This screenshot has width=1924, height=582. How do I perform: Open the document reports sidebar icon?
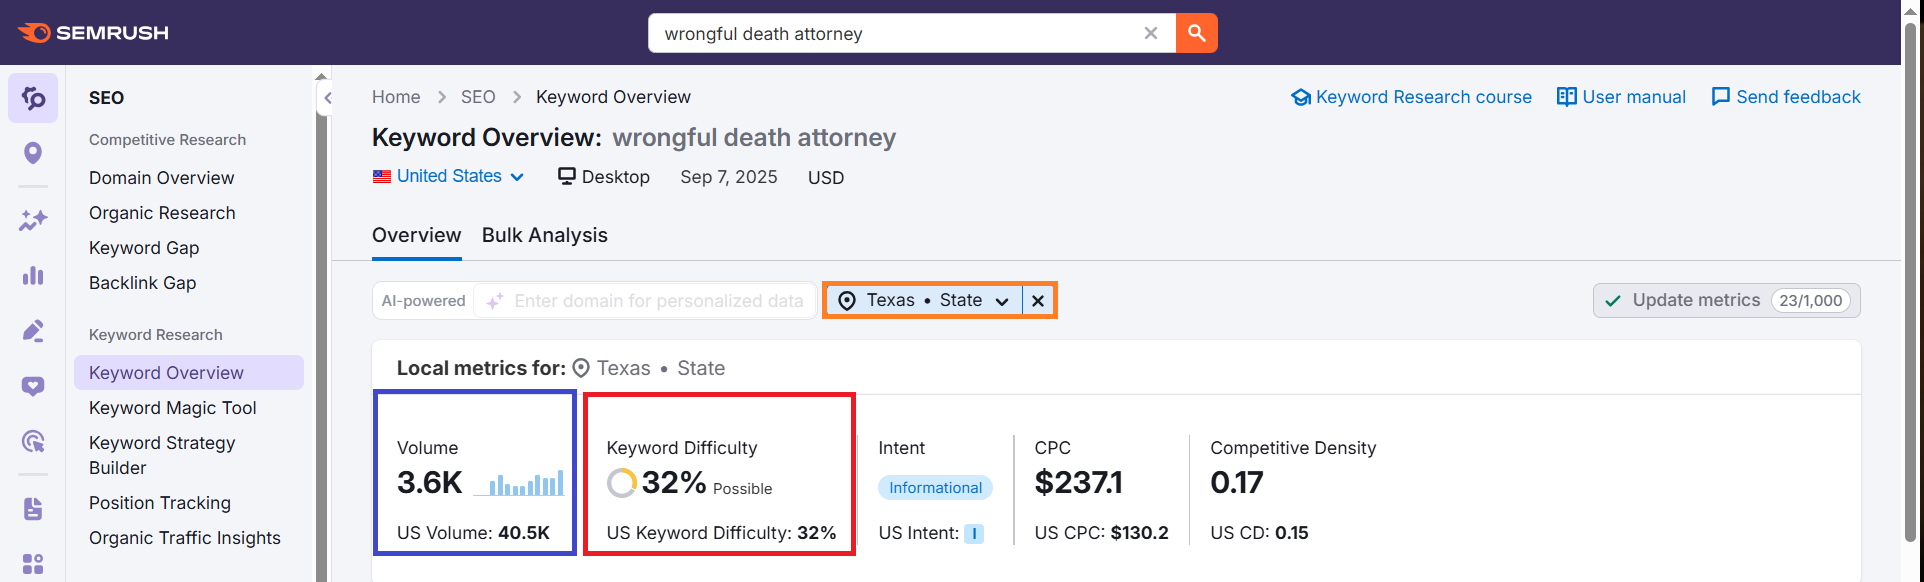(x=33, y=509)
